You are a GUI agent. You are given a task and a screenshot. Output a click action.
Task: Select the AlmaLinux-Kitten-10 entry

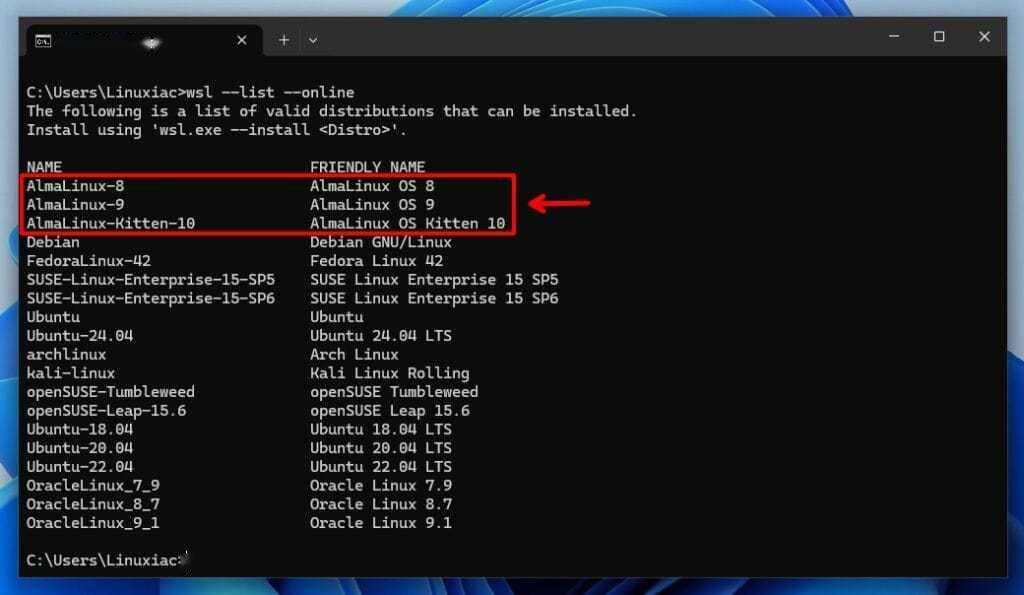point(111,223)
